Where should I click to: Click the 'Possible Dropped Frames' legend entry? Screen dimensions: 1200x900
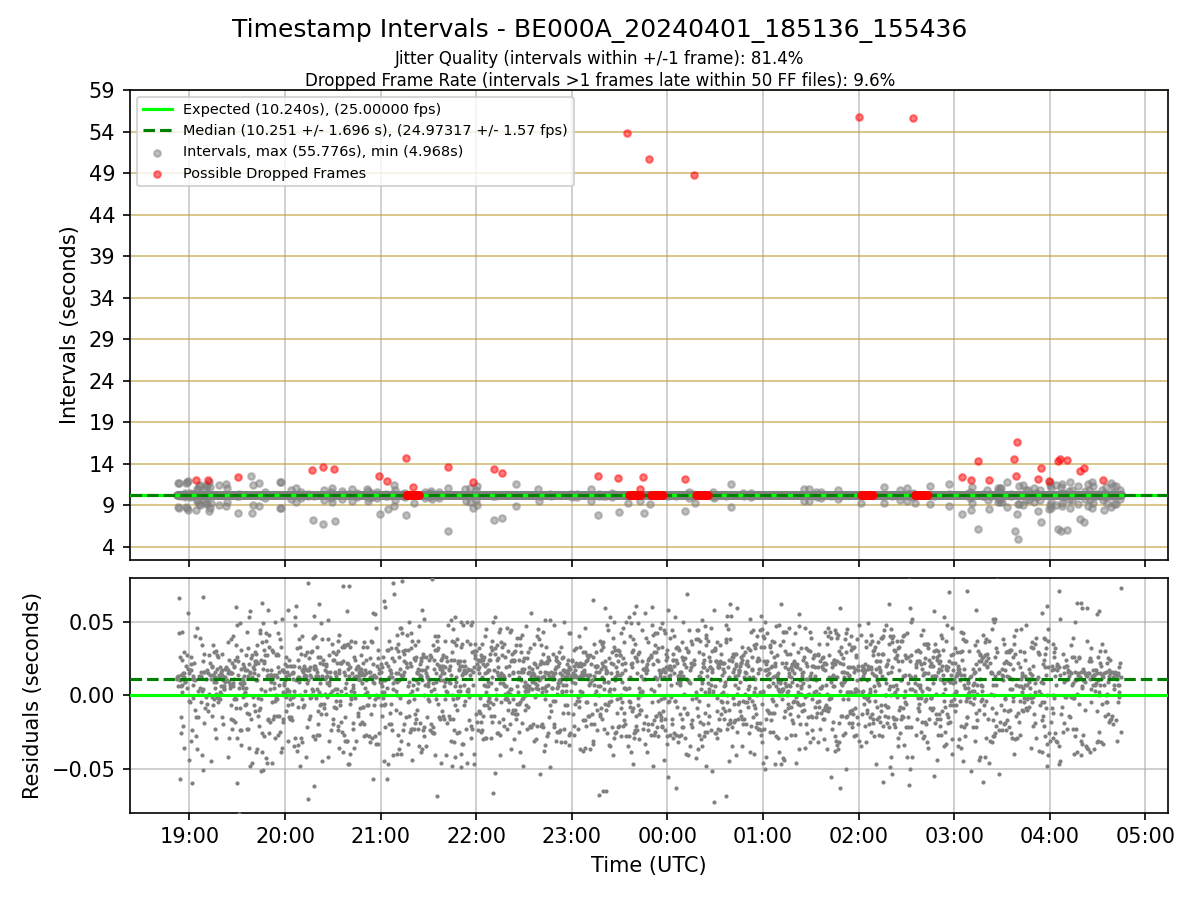tap(274, 173)
